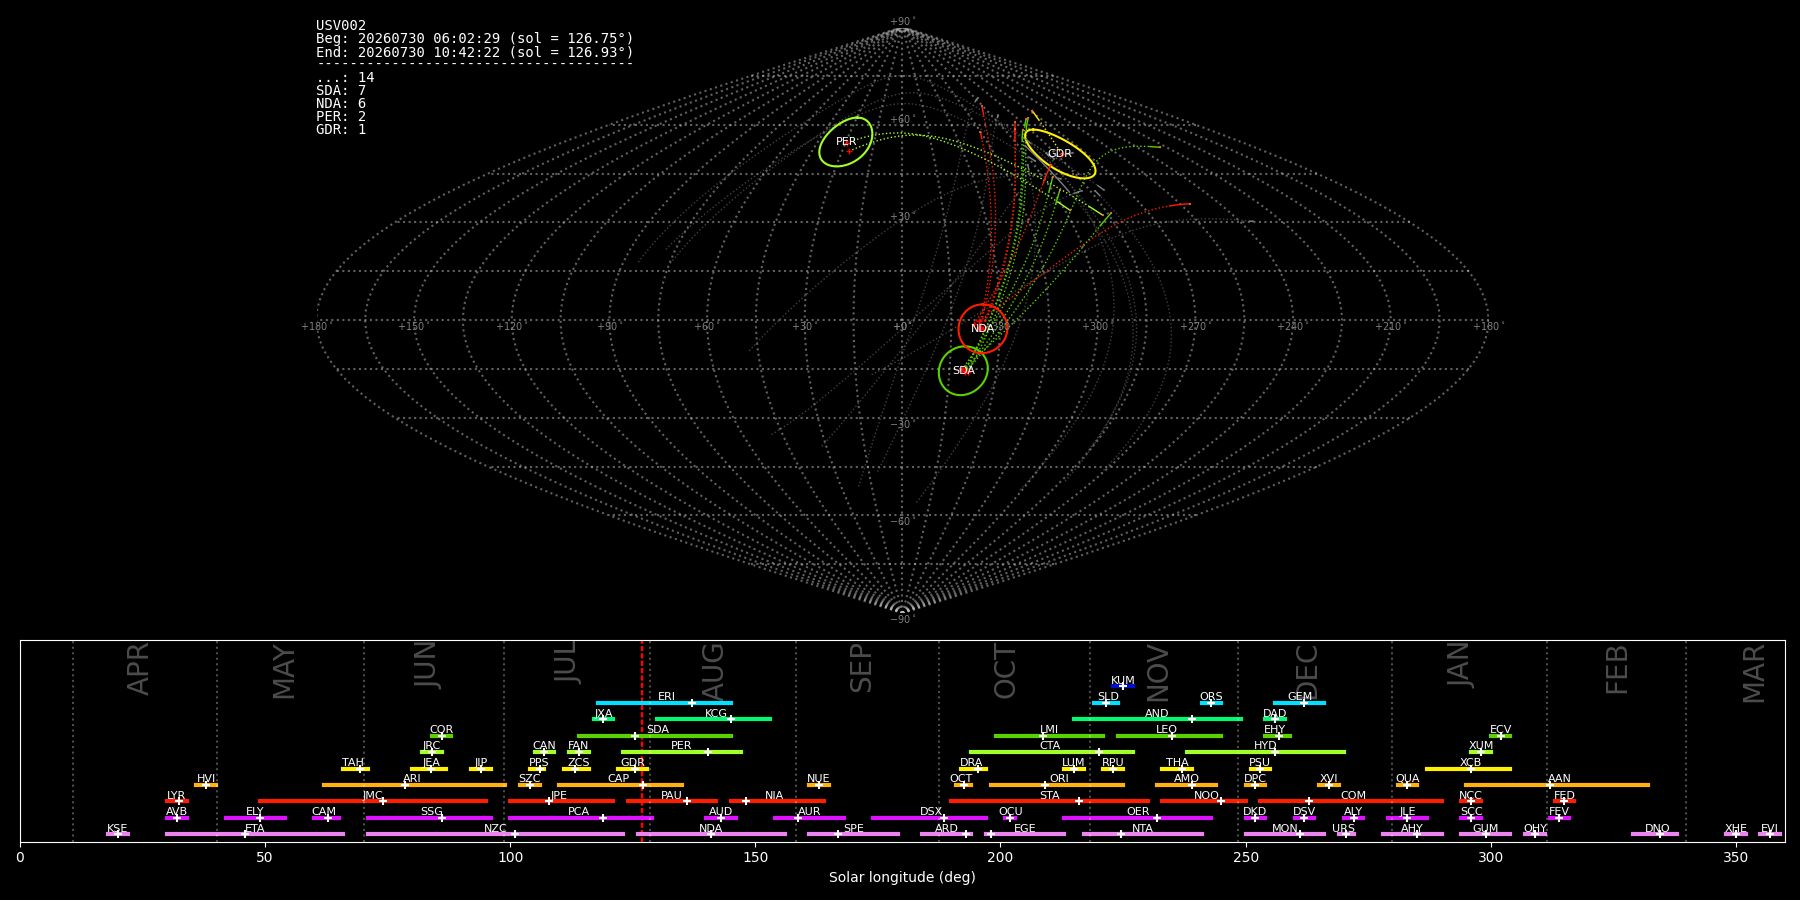The image size is (1800, 900).
Task: Click the +240 longitude grid label
Action: [x=1290, y=327]
